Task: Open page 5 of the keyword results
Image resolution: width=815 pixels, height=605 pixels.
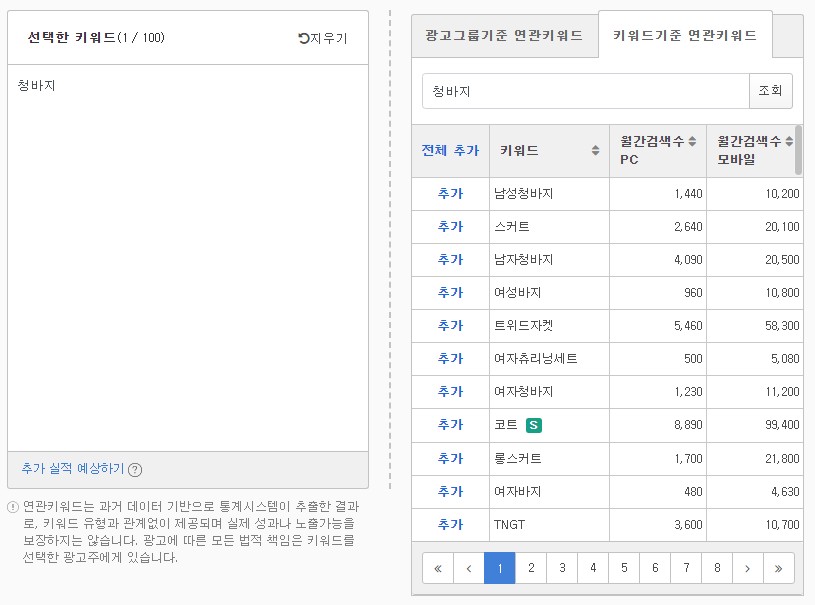Action: (623, 568)
